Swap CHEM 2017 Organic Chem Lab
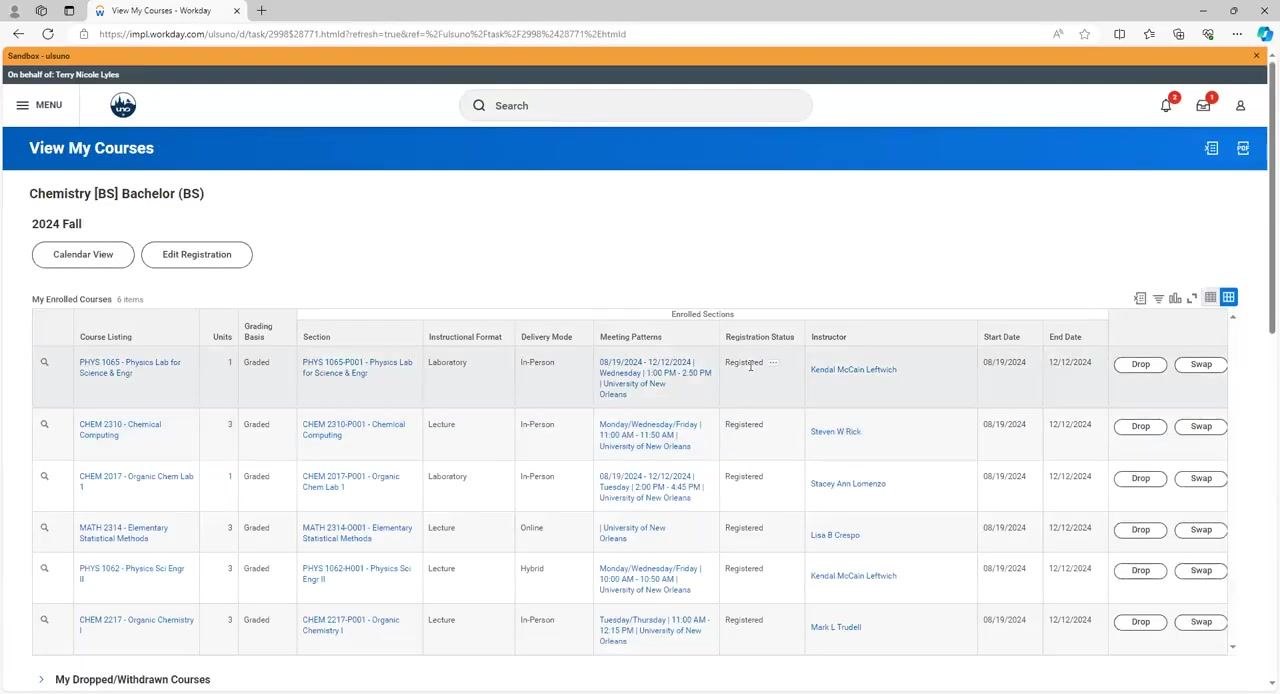 1201,479
